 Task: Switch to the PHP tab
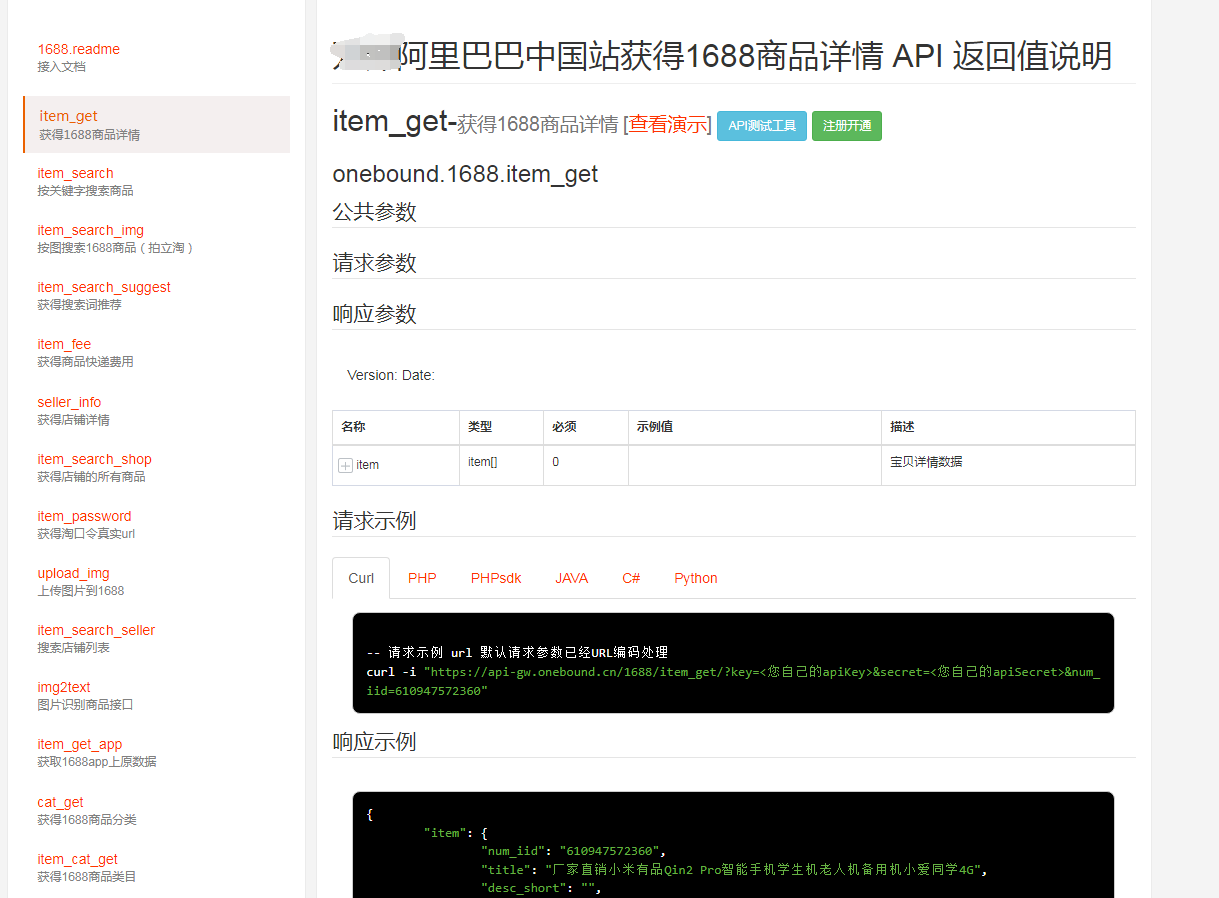click(422, 578)
